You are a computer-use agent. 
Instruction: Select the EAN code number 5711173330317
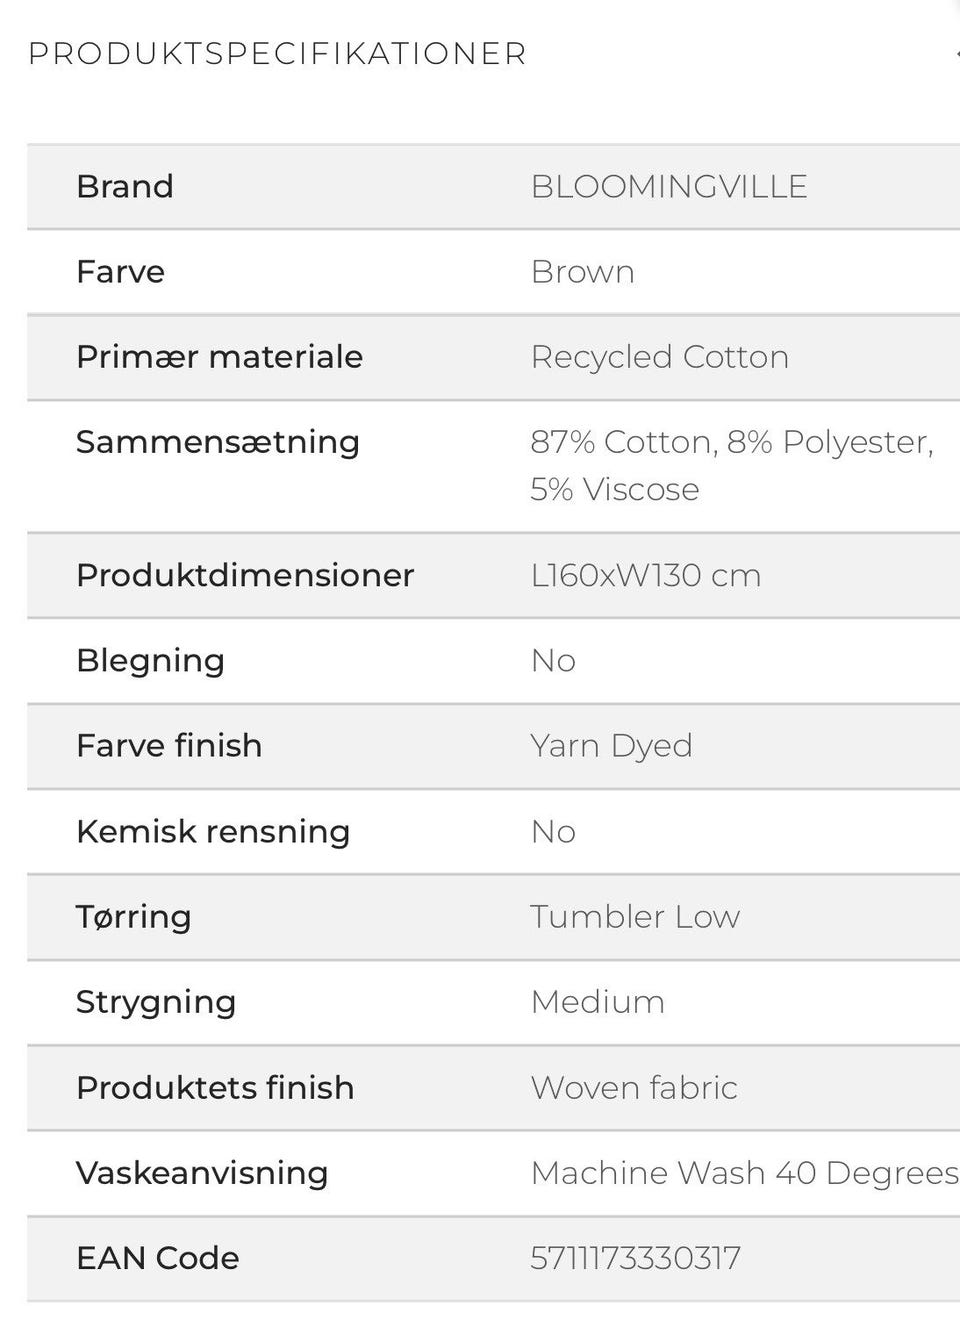[x=635, y=1258]
